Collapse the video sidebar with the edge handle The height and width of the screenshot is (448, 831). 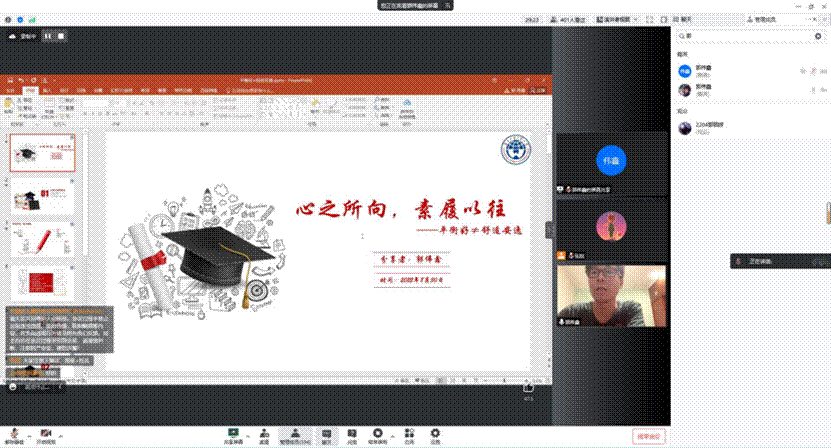pos(548,229)
